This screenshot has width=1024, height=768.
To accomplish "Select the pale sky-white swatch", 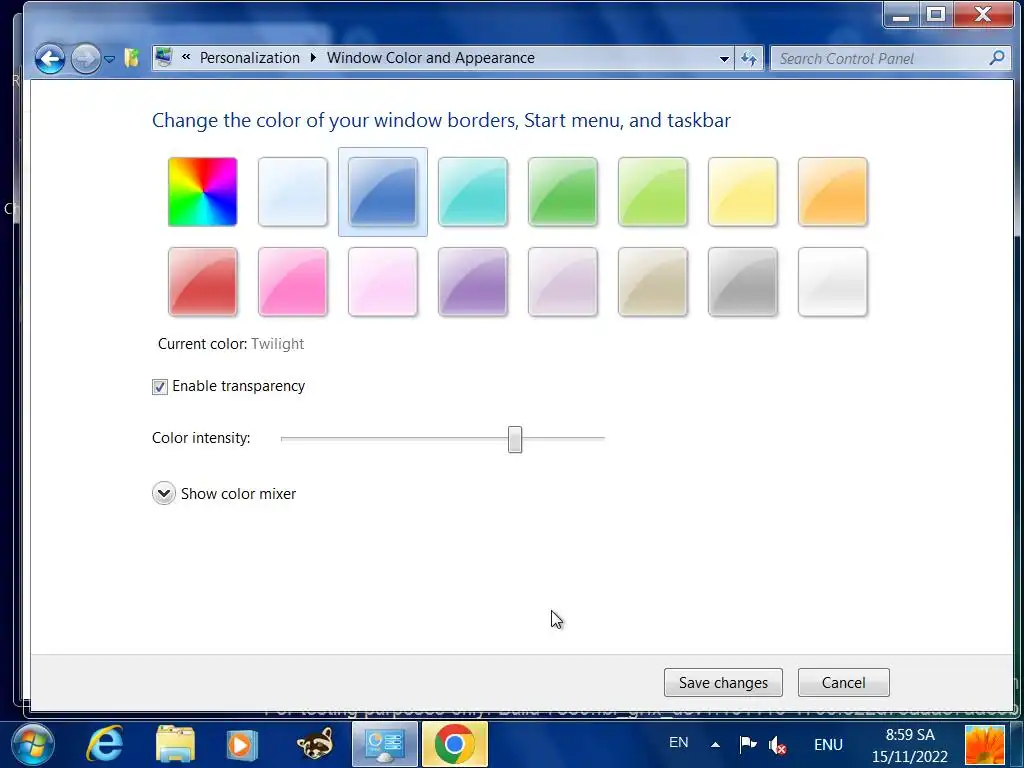I will 293,192.
